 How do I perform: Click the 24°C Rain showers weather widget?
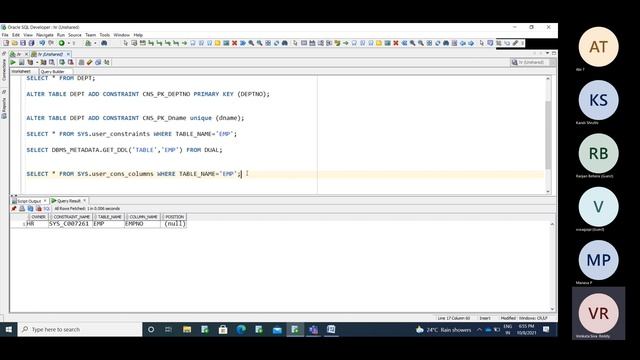[x=443, y=330]
